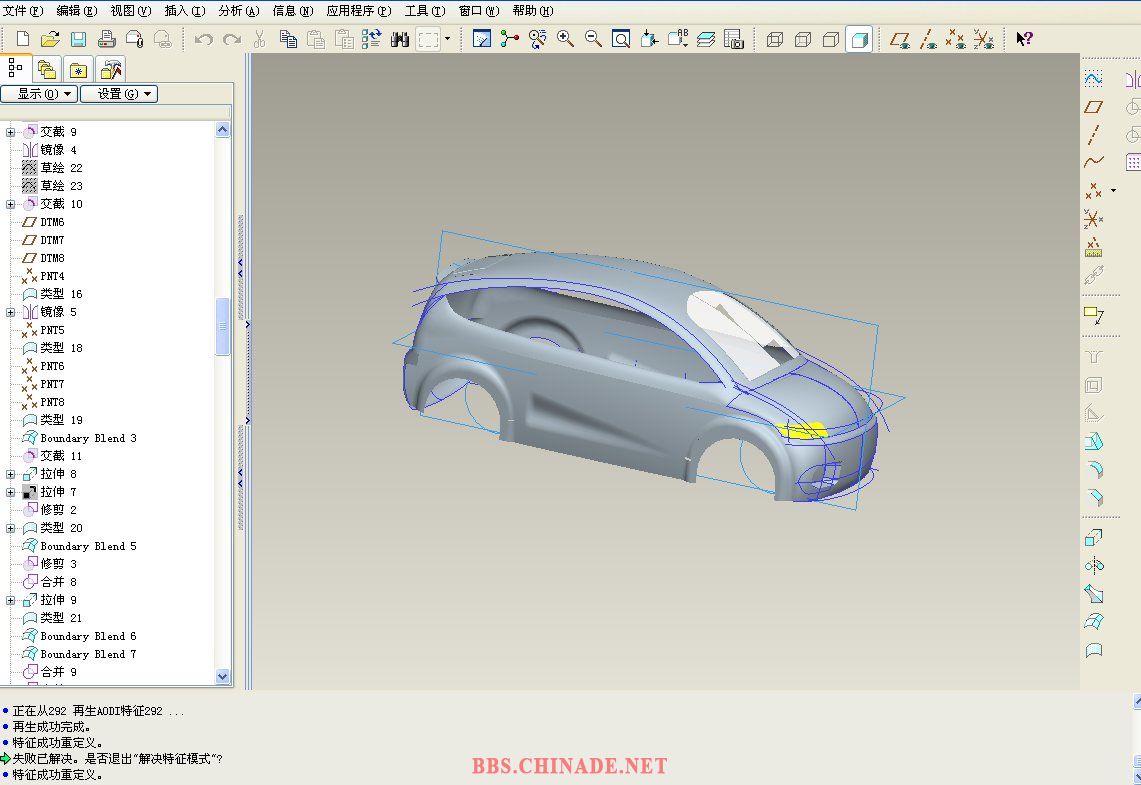Open context-sensitive help pointer

pos(1024,39)
